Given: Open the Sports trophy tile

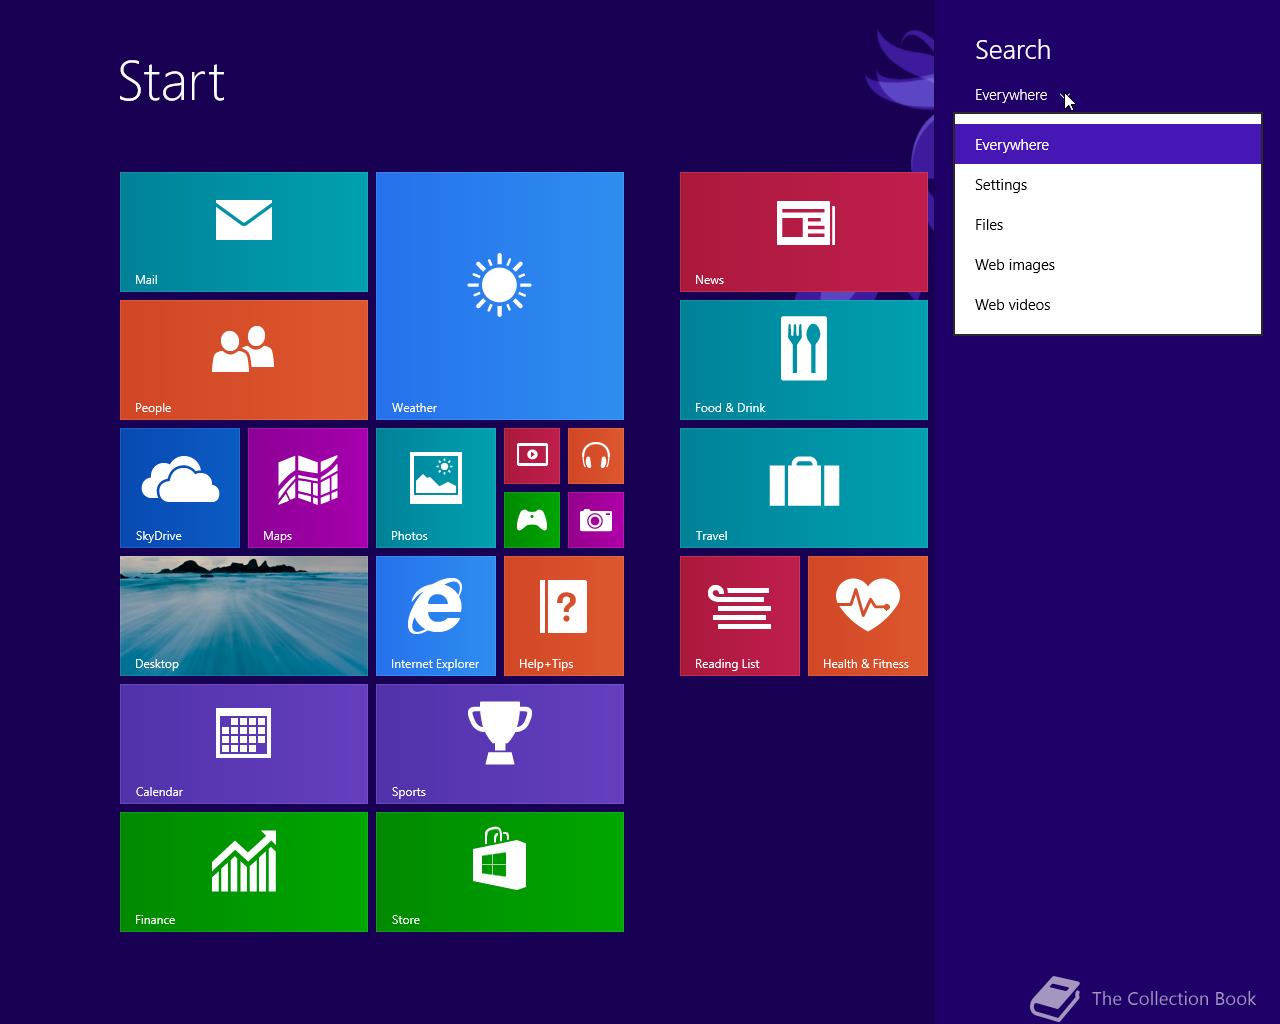Looking at the screenshot, I should (x=500, y=744).
